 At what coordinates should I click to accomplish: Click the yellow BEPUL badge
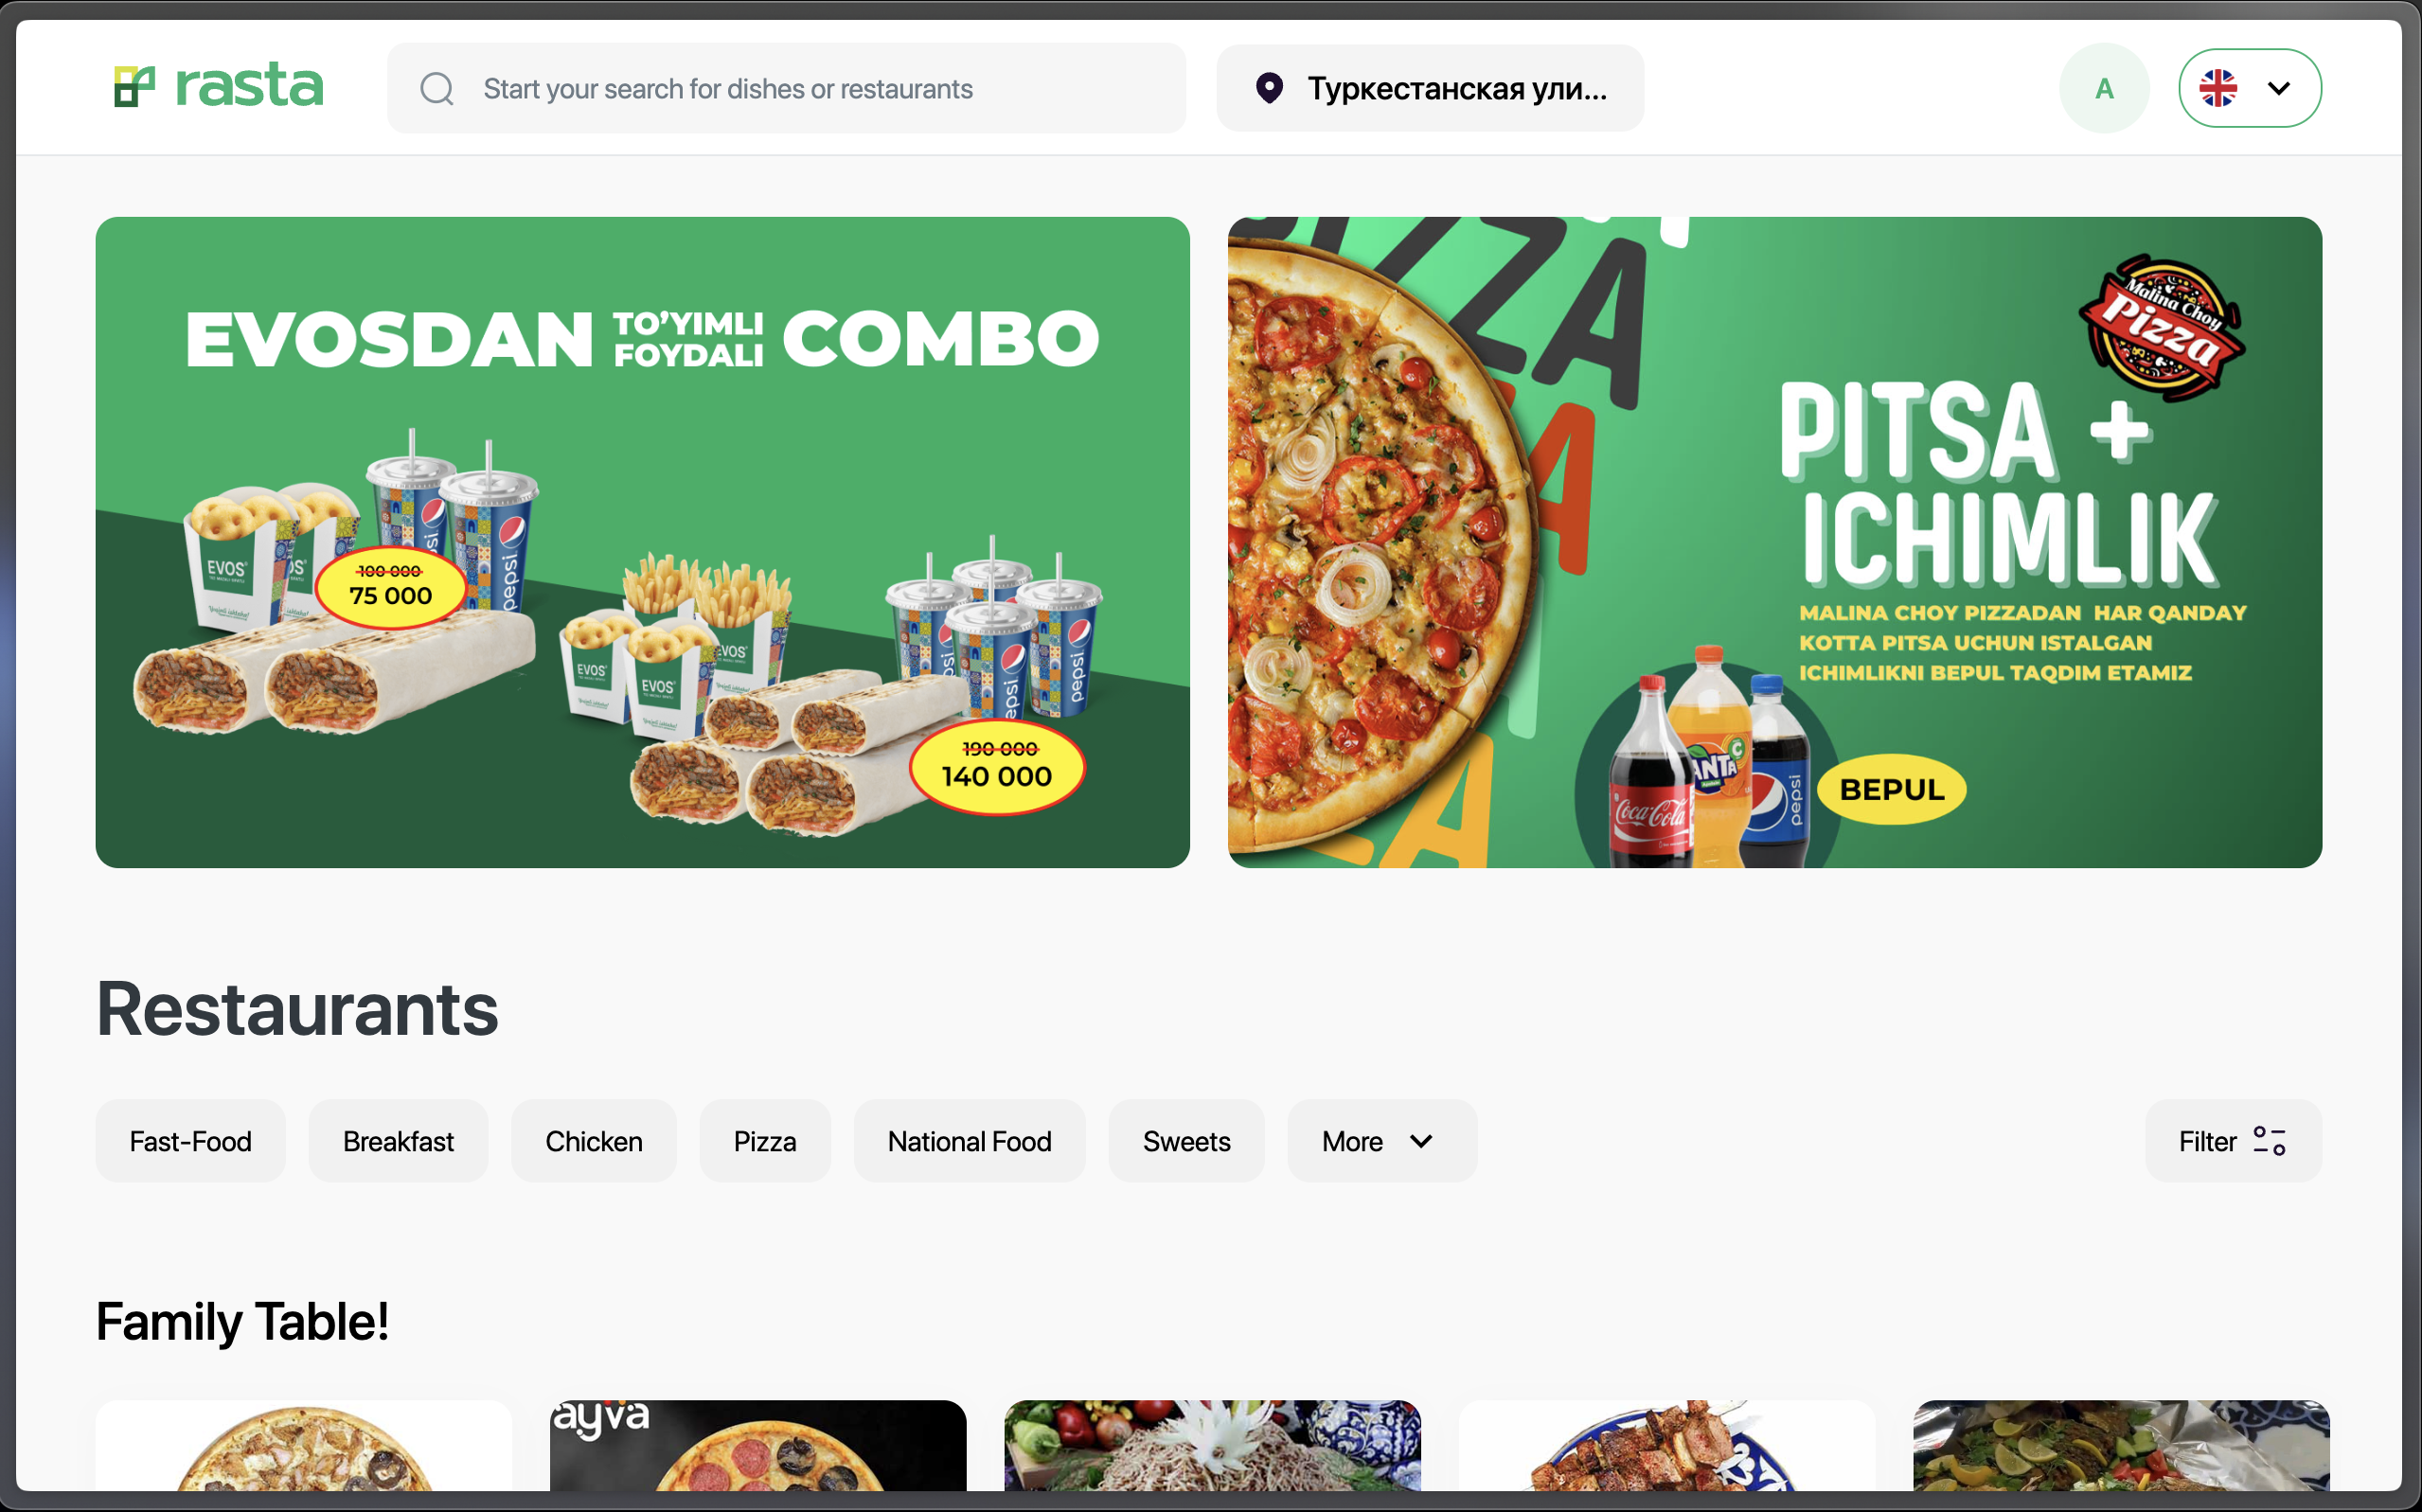point(1891,789)
